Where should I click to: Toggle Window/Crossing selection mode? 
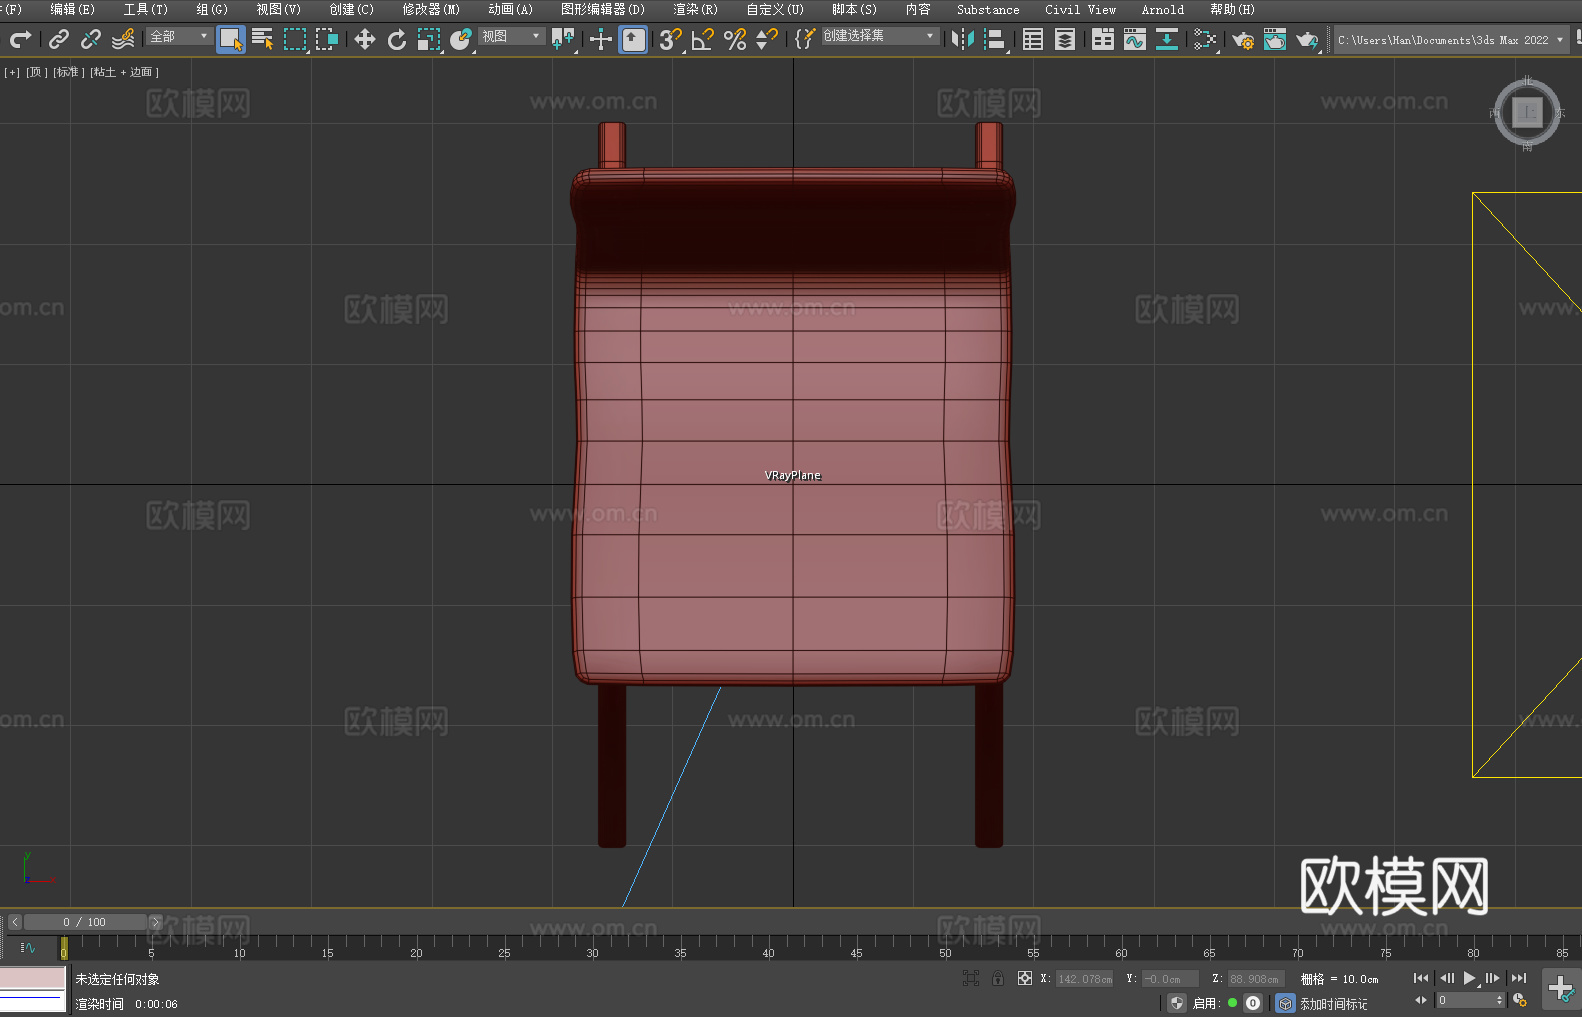point(327,39)
